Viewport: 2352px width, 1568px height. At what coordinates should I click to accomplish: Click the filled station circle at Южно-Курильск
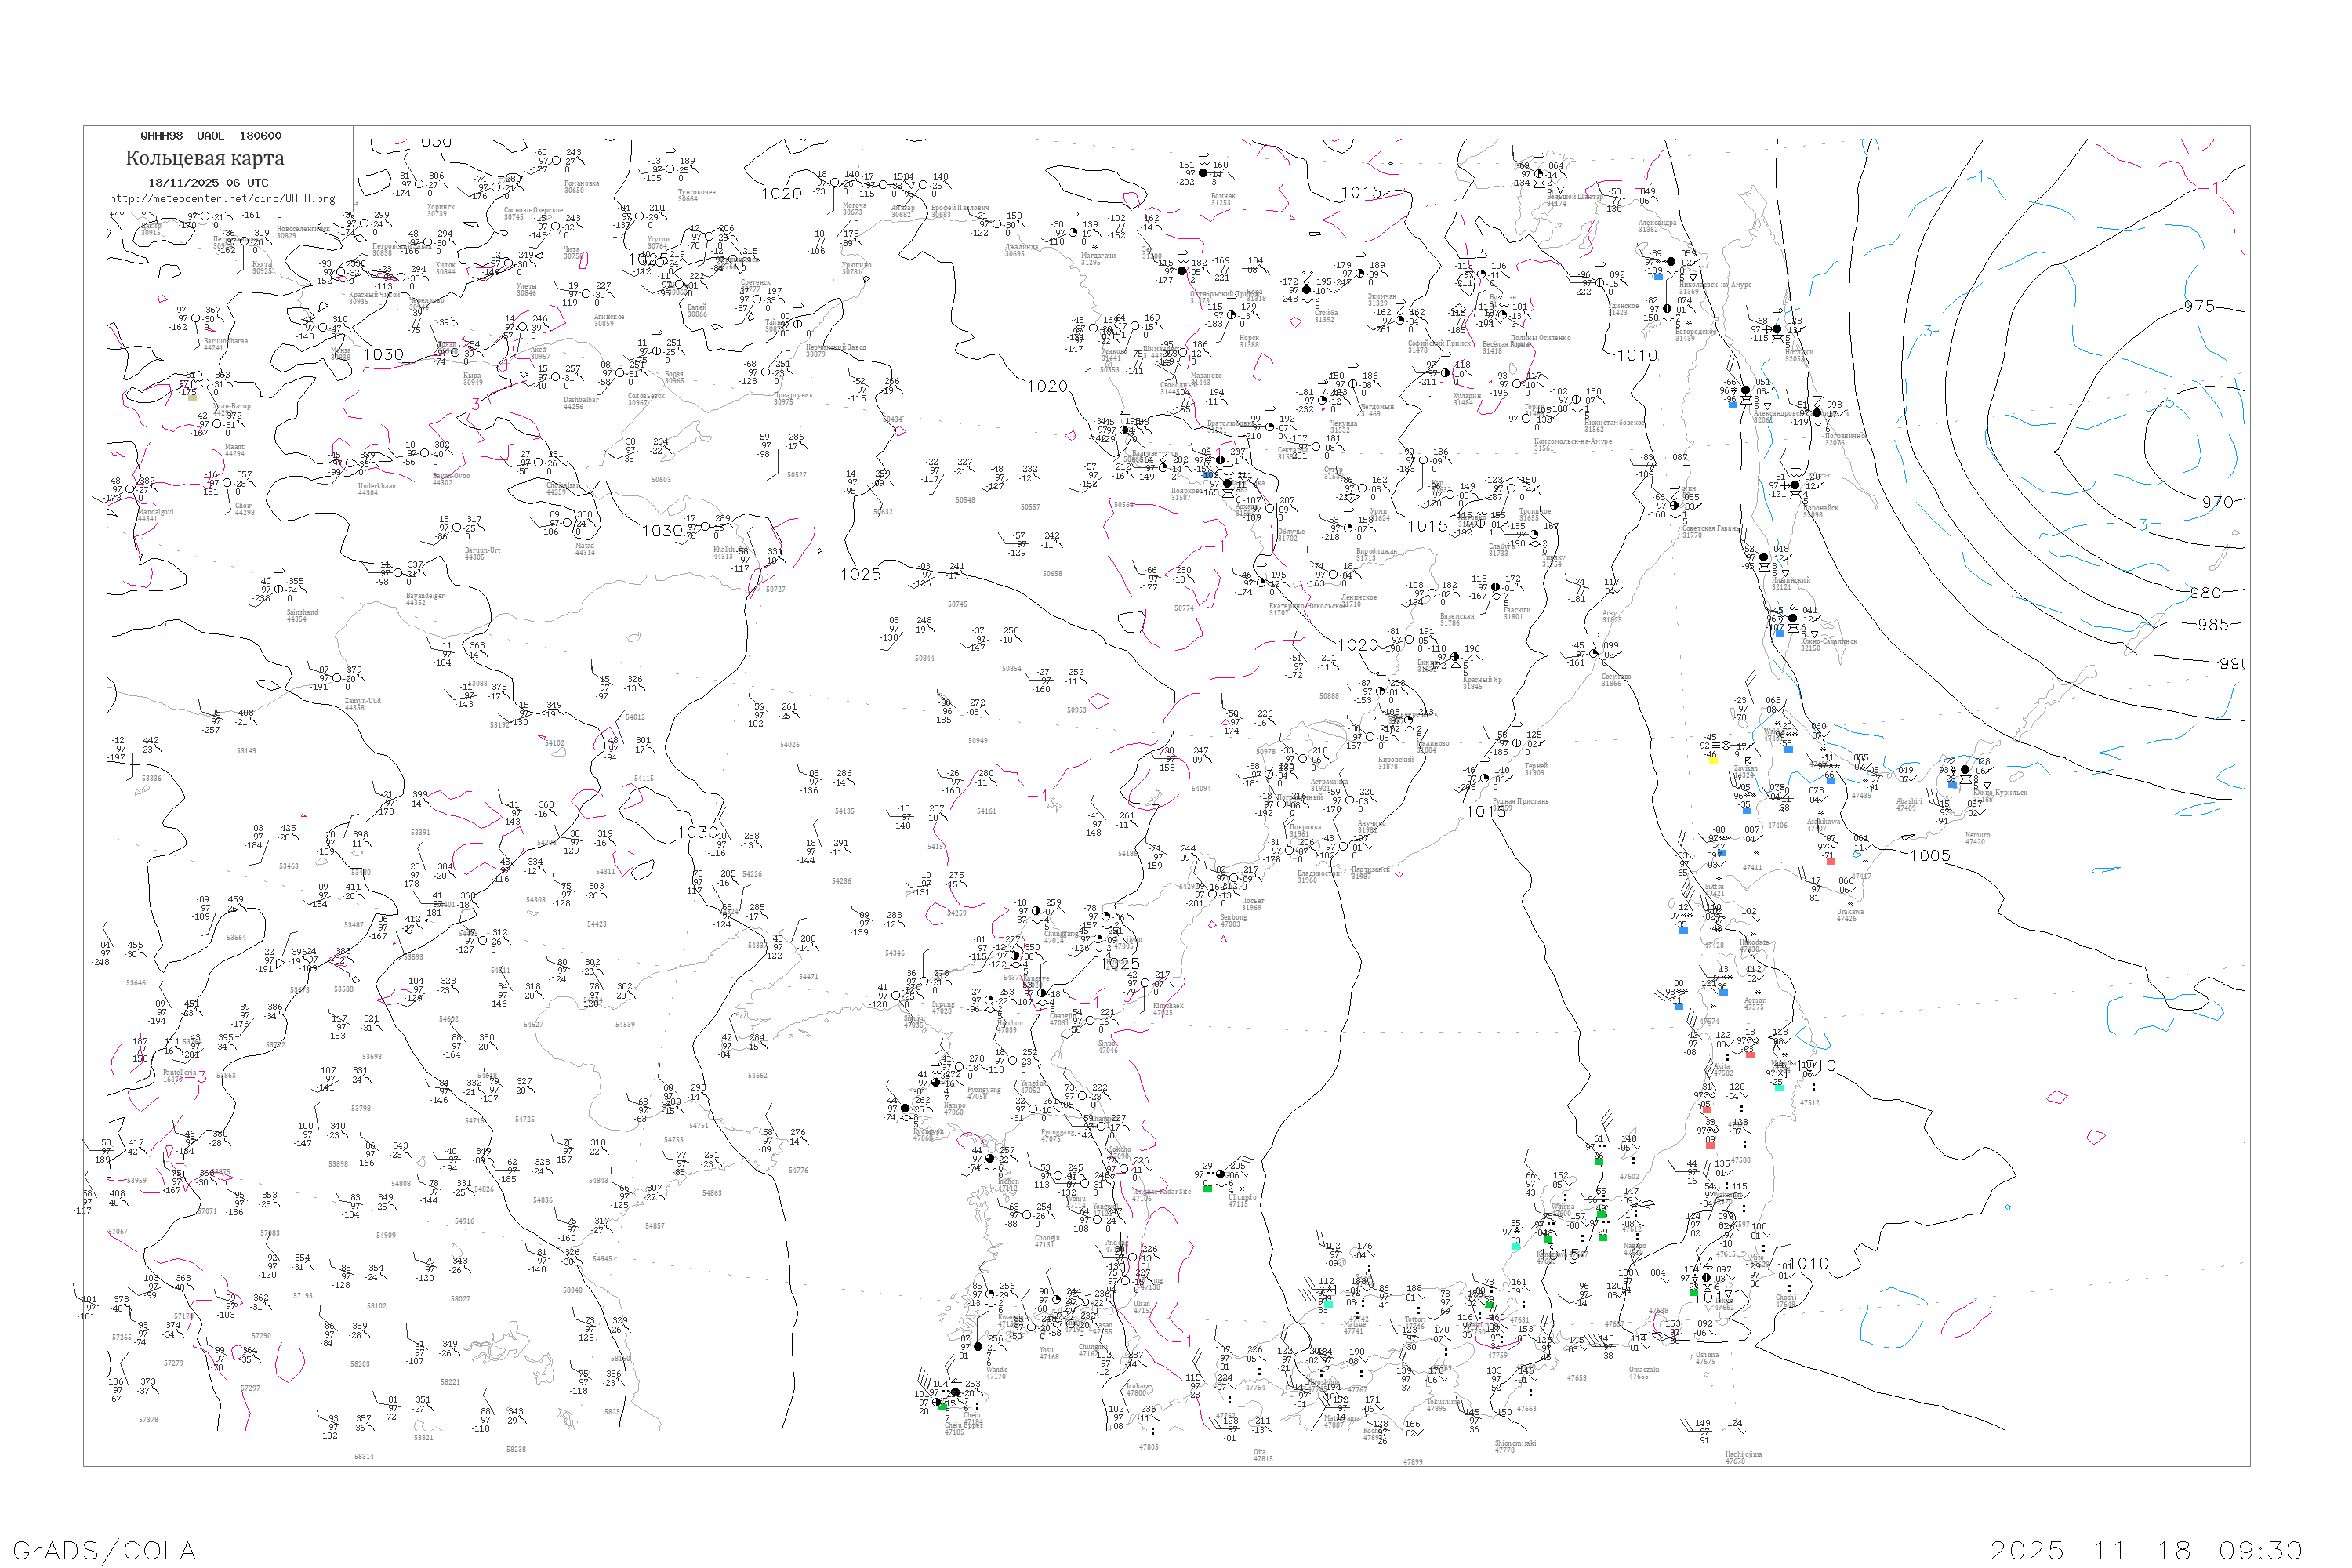(1965, 770)
